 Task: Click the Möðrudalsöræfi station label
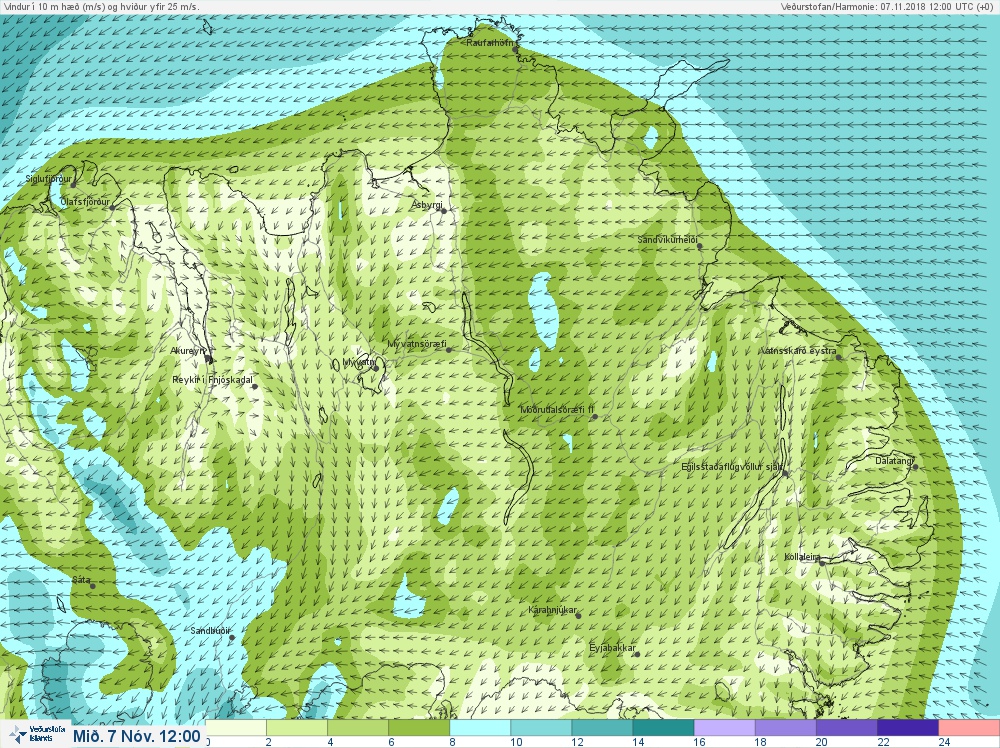point(557,410)
